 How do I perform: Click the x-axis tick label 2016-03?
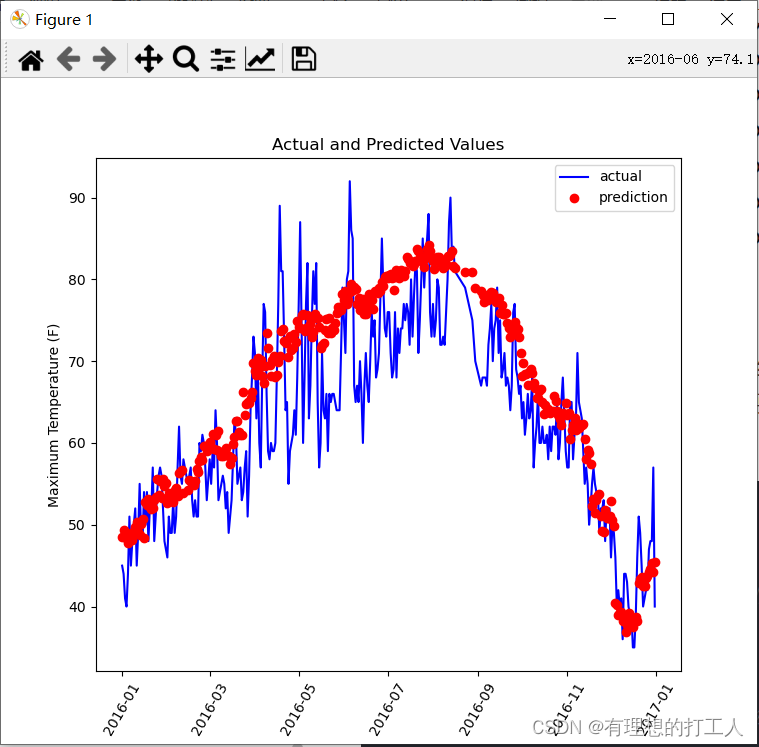(208, 710)
